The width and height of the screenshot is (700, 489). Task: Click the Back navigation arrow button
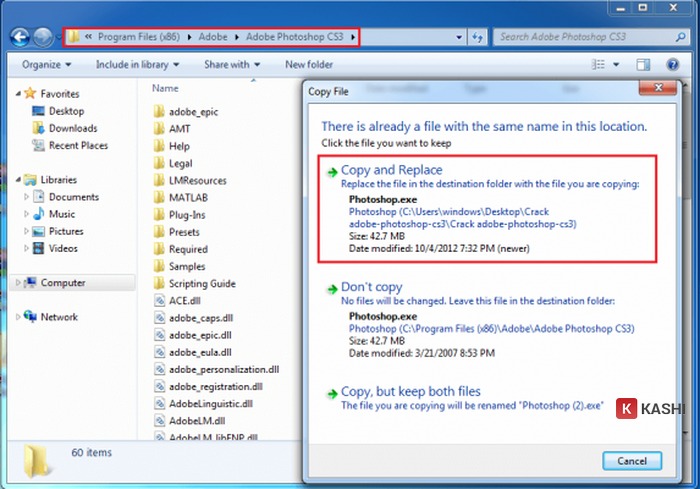click(x=20, y=37)
